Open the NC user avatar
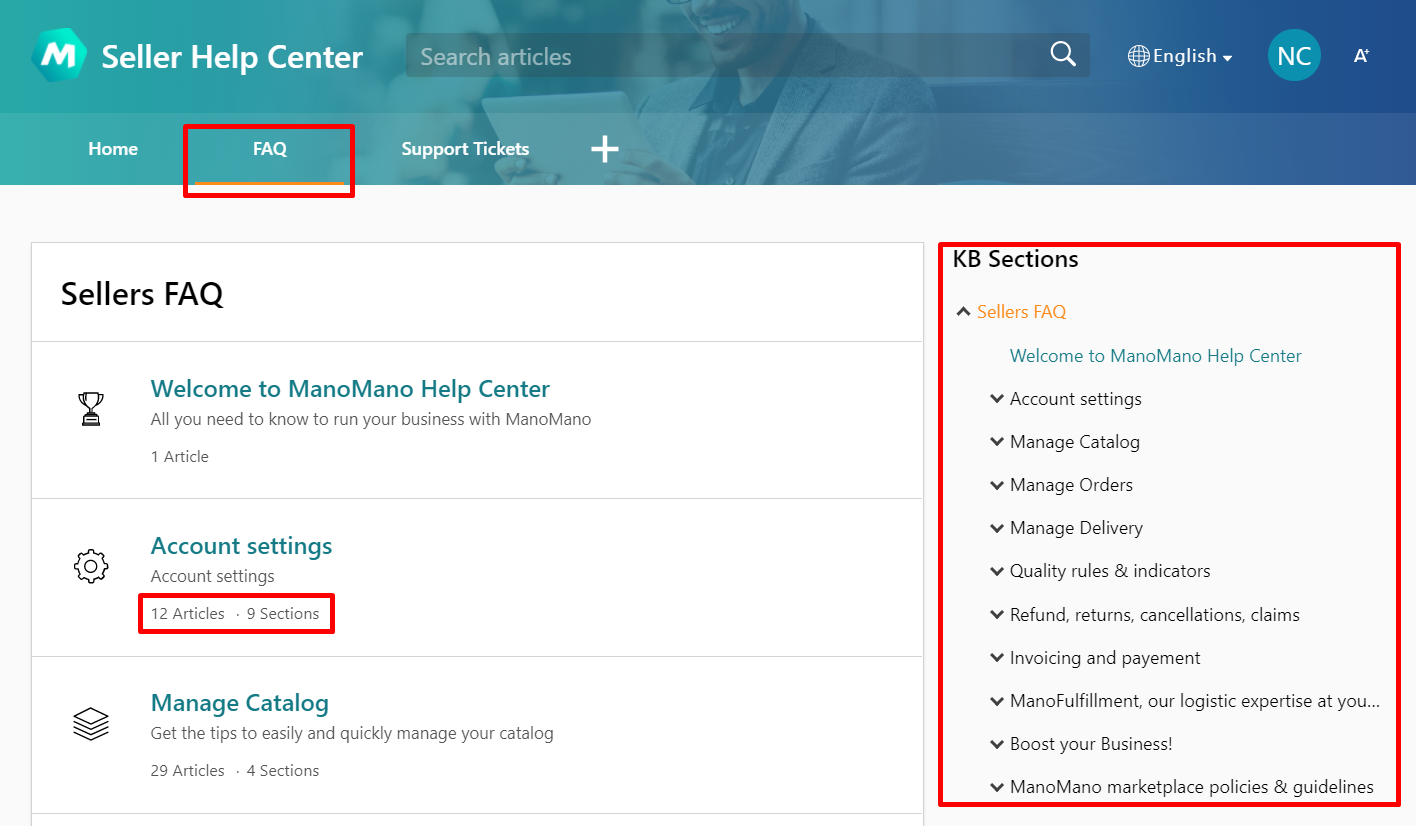1416x826 pixels. click(1294, 56)
